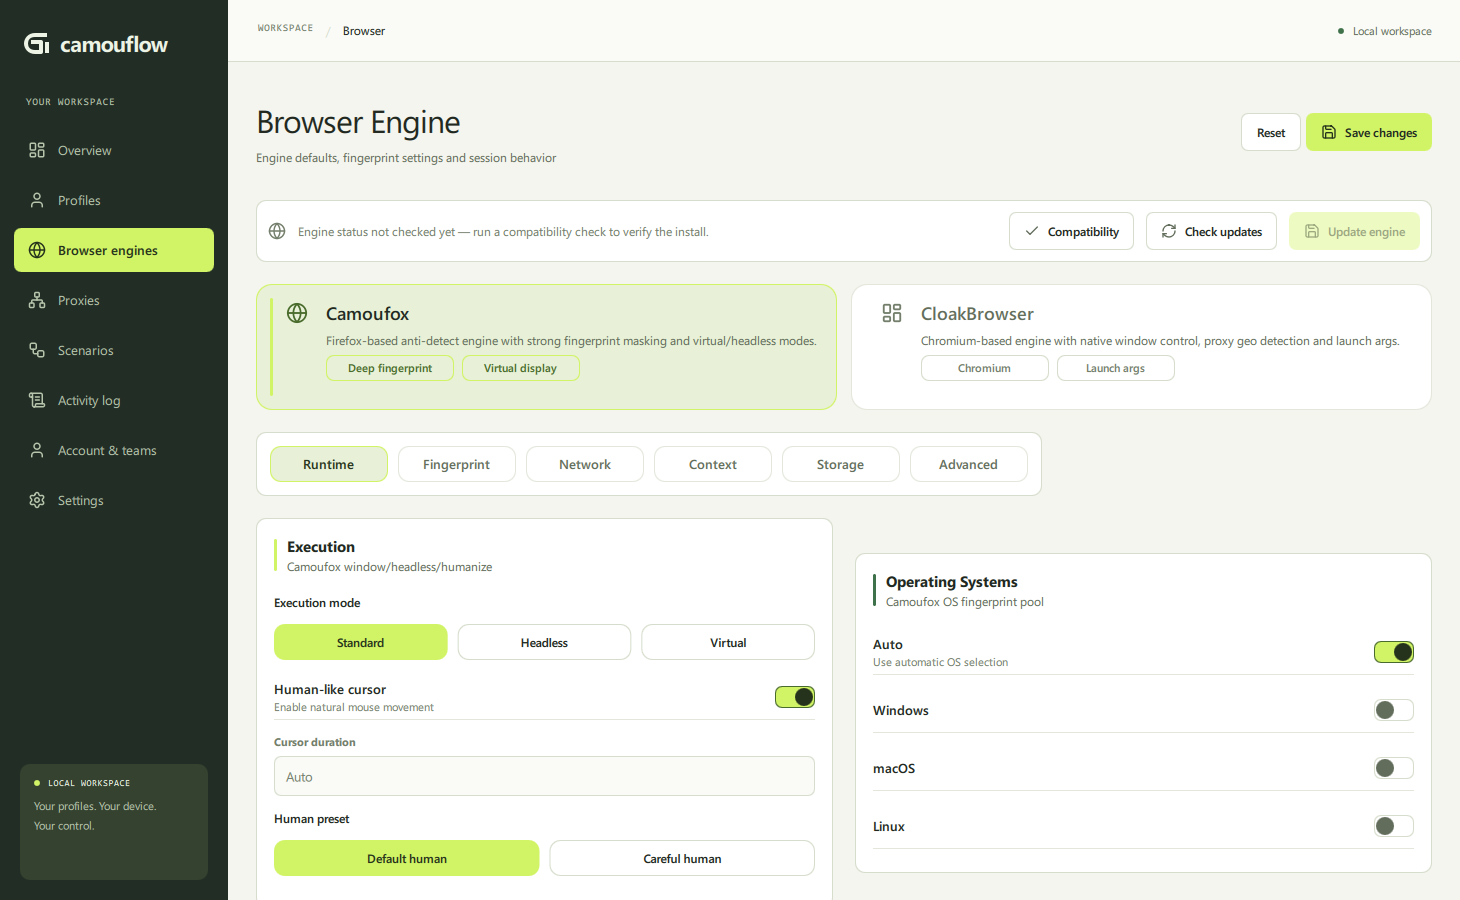Select Virtual execution mode
The height and width of the screenshot is (900, 1460).
click(728, 642)
